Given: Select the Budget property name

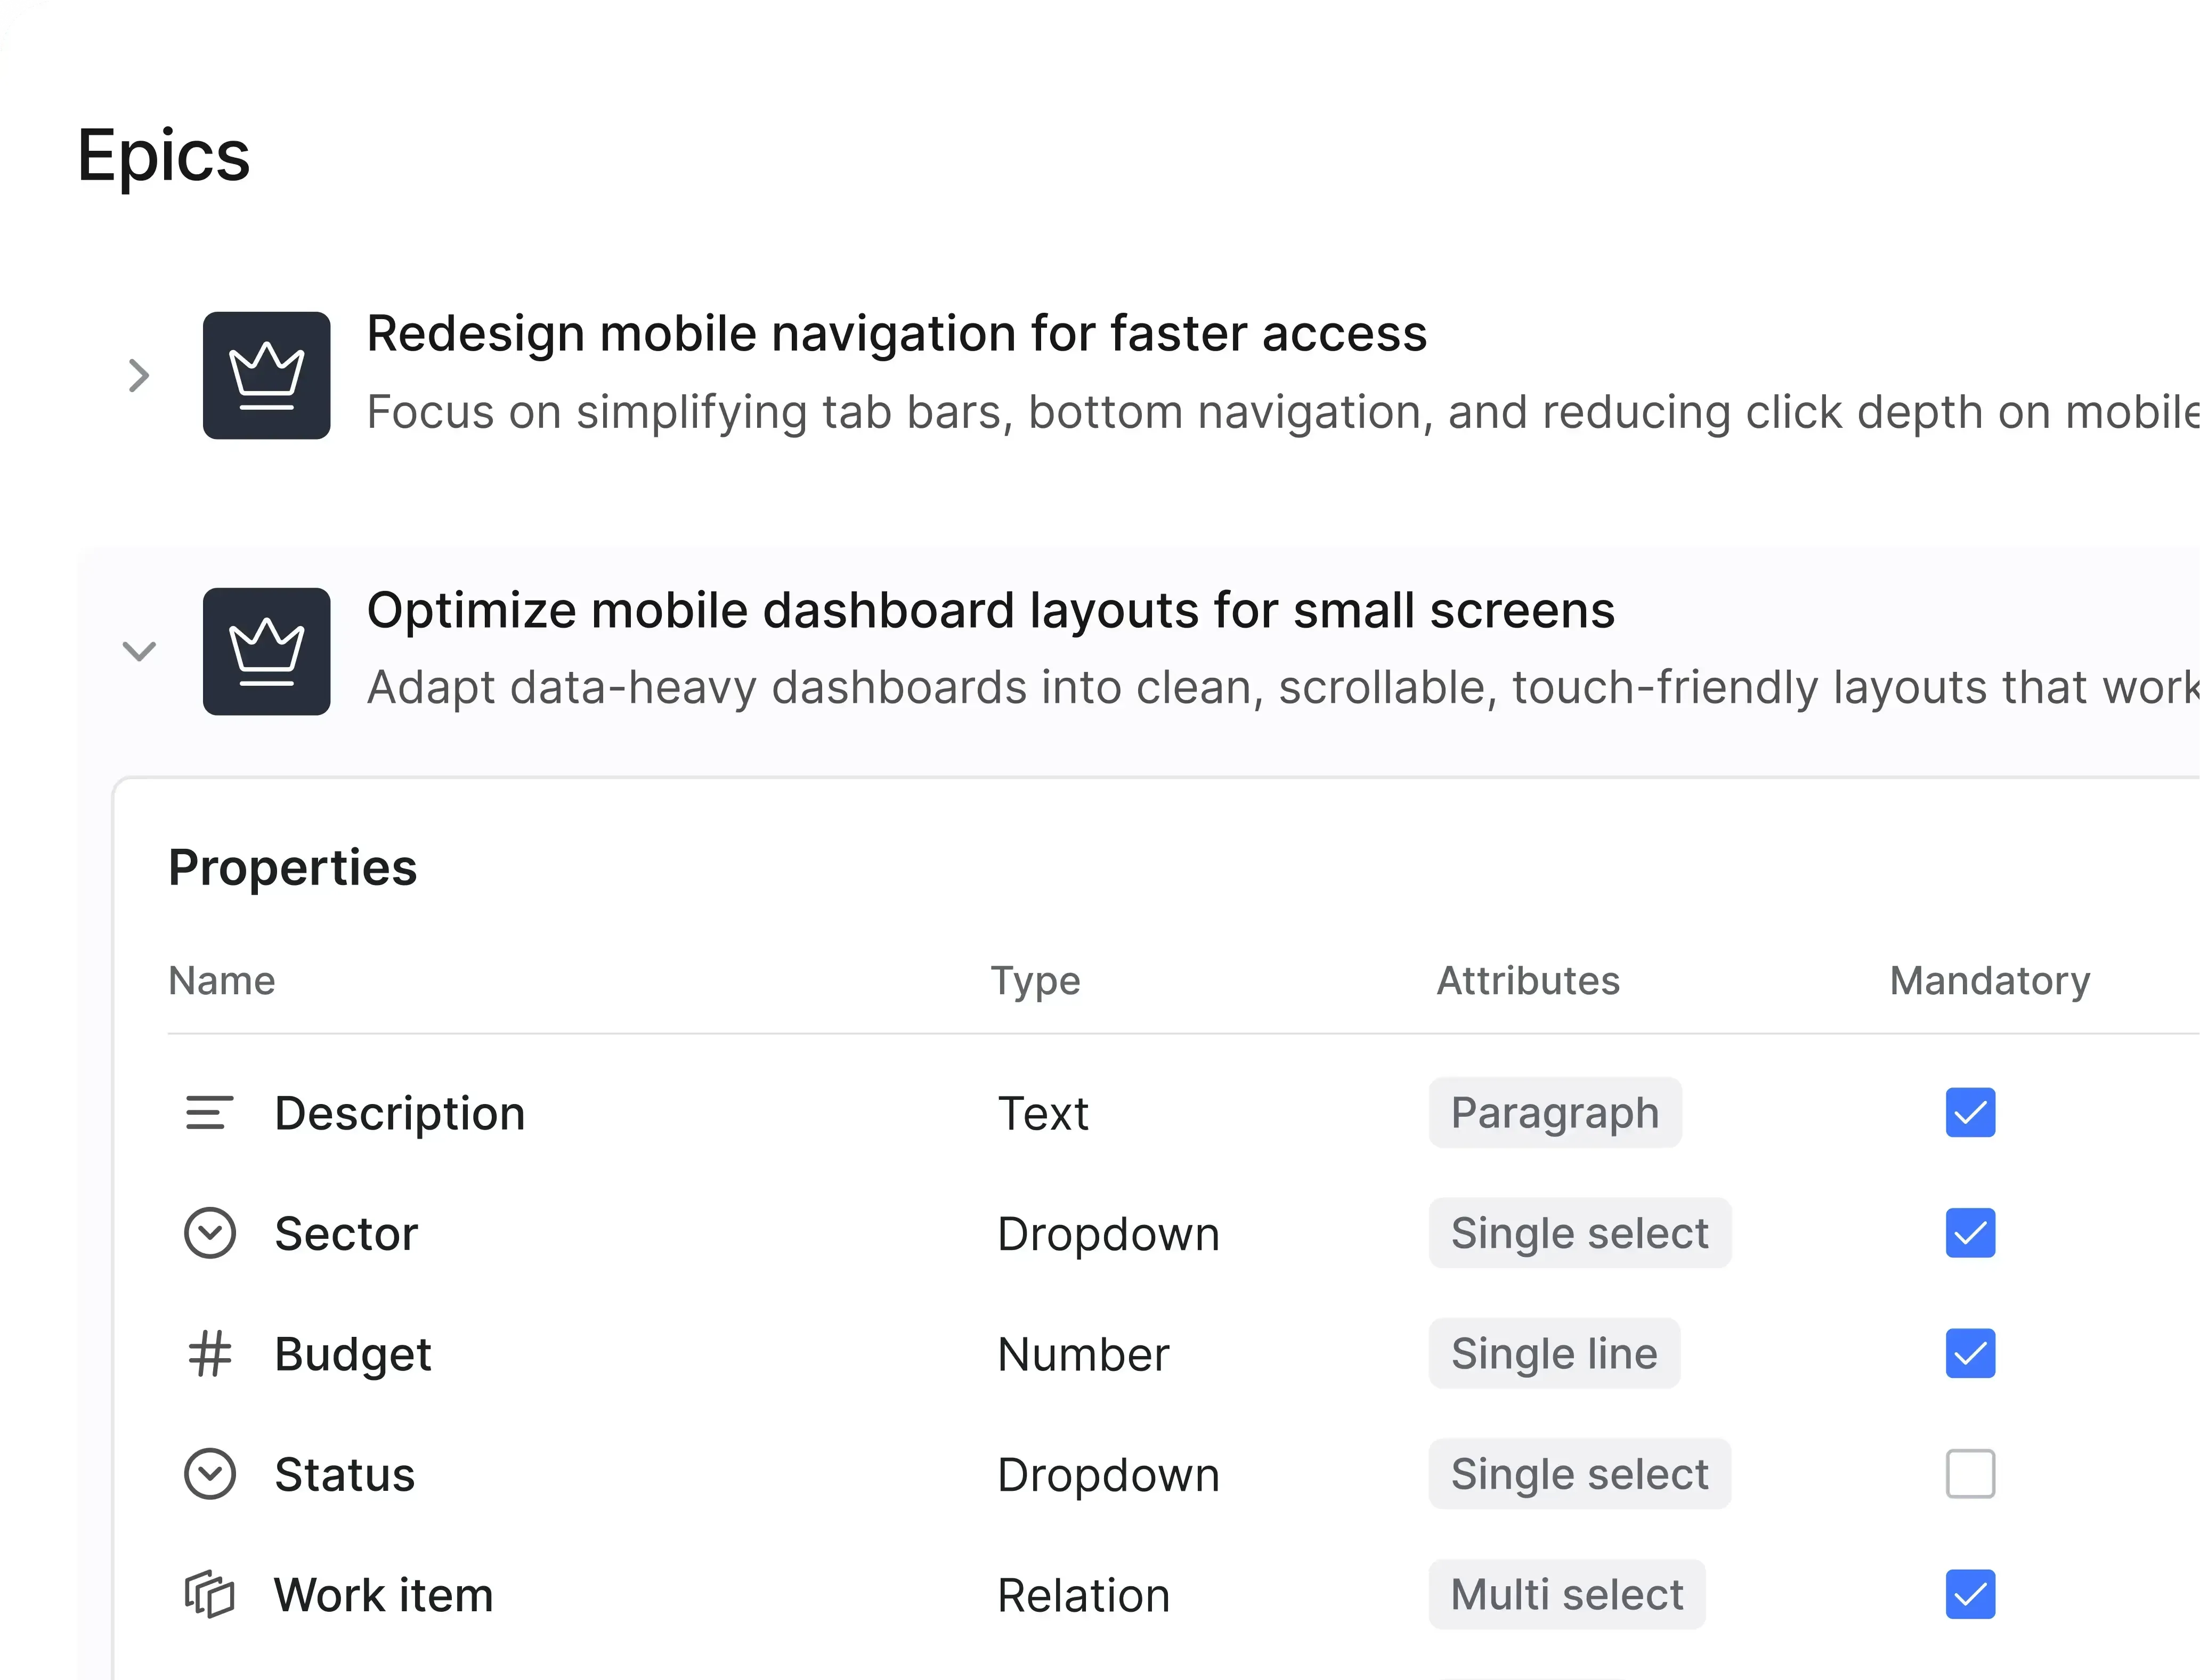Looking at the screenshot, I should (352, 1354).
